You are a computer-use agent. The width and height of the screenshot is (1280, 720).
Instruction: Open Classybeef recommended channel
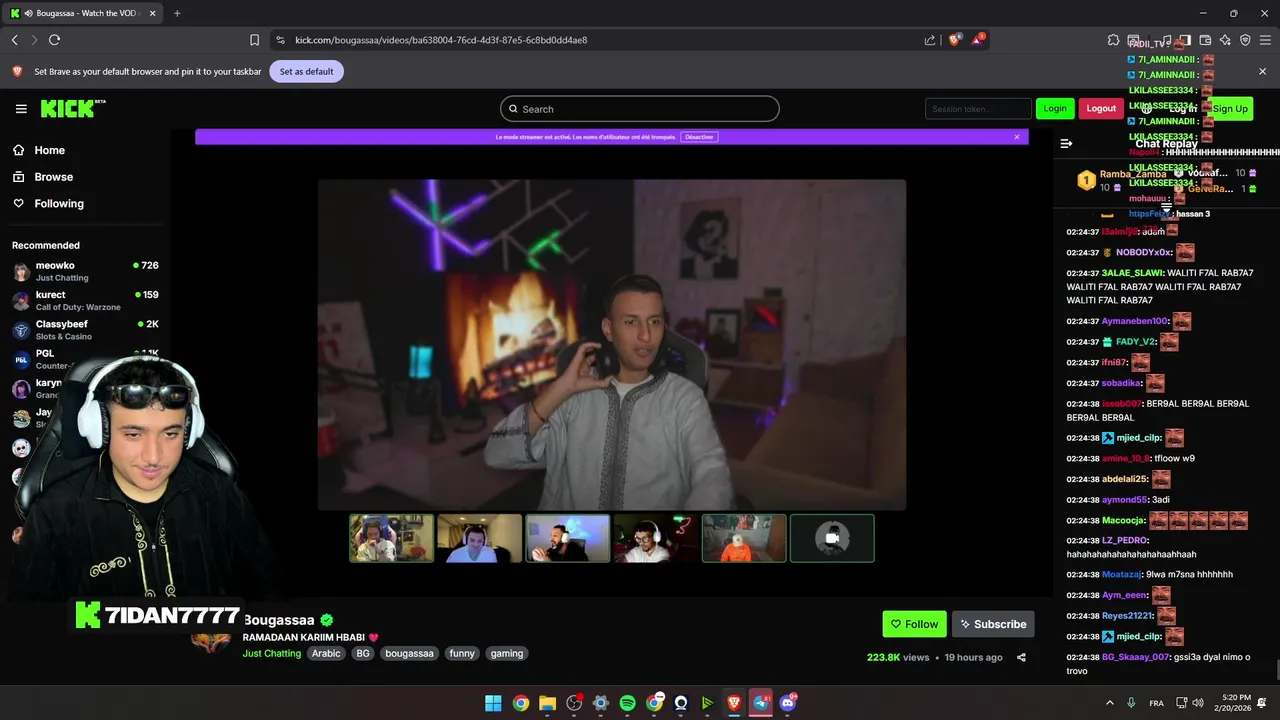85,330
